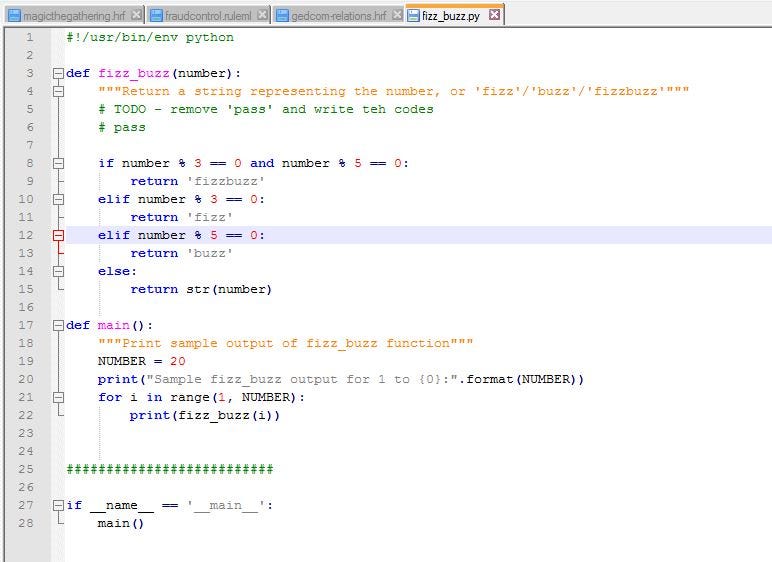This screenshot has width=772, height=562.
Task: Collapse the docstring fold on line 4
Action: tap(58, 92)
